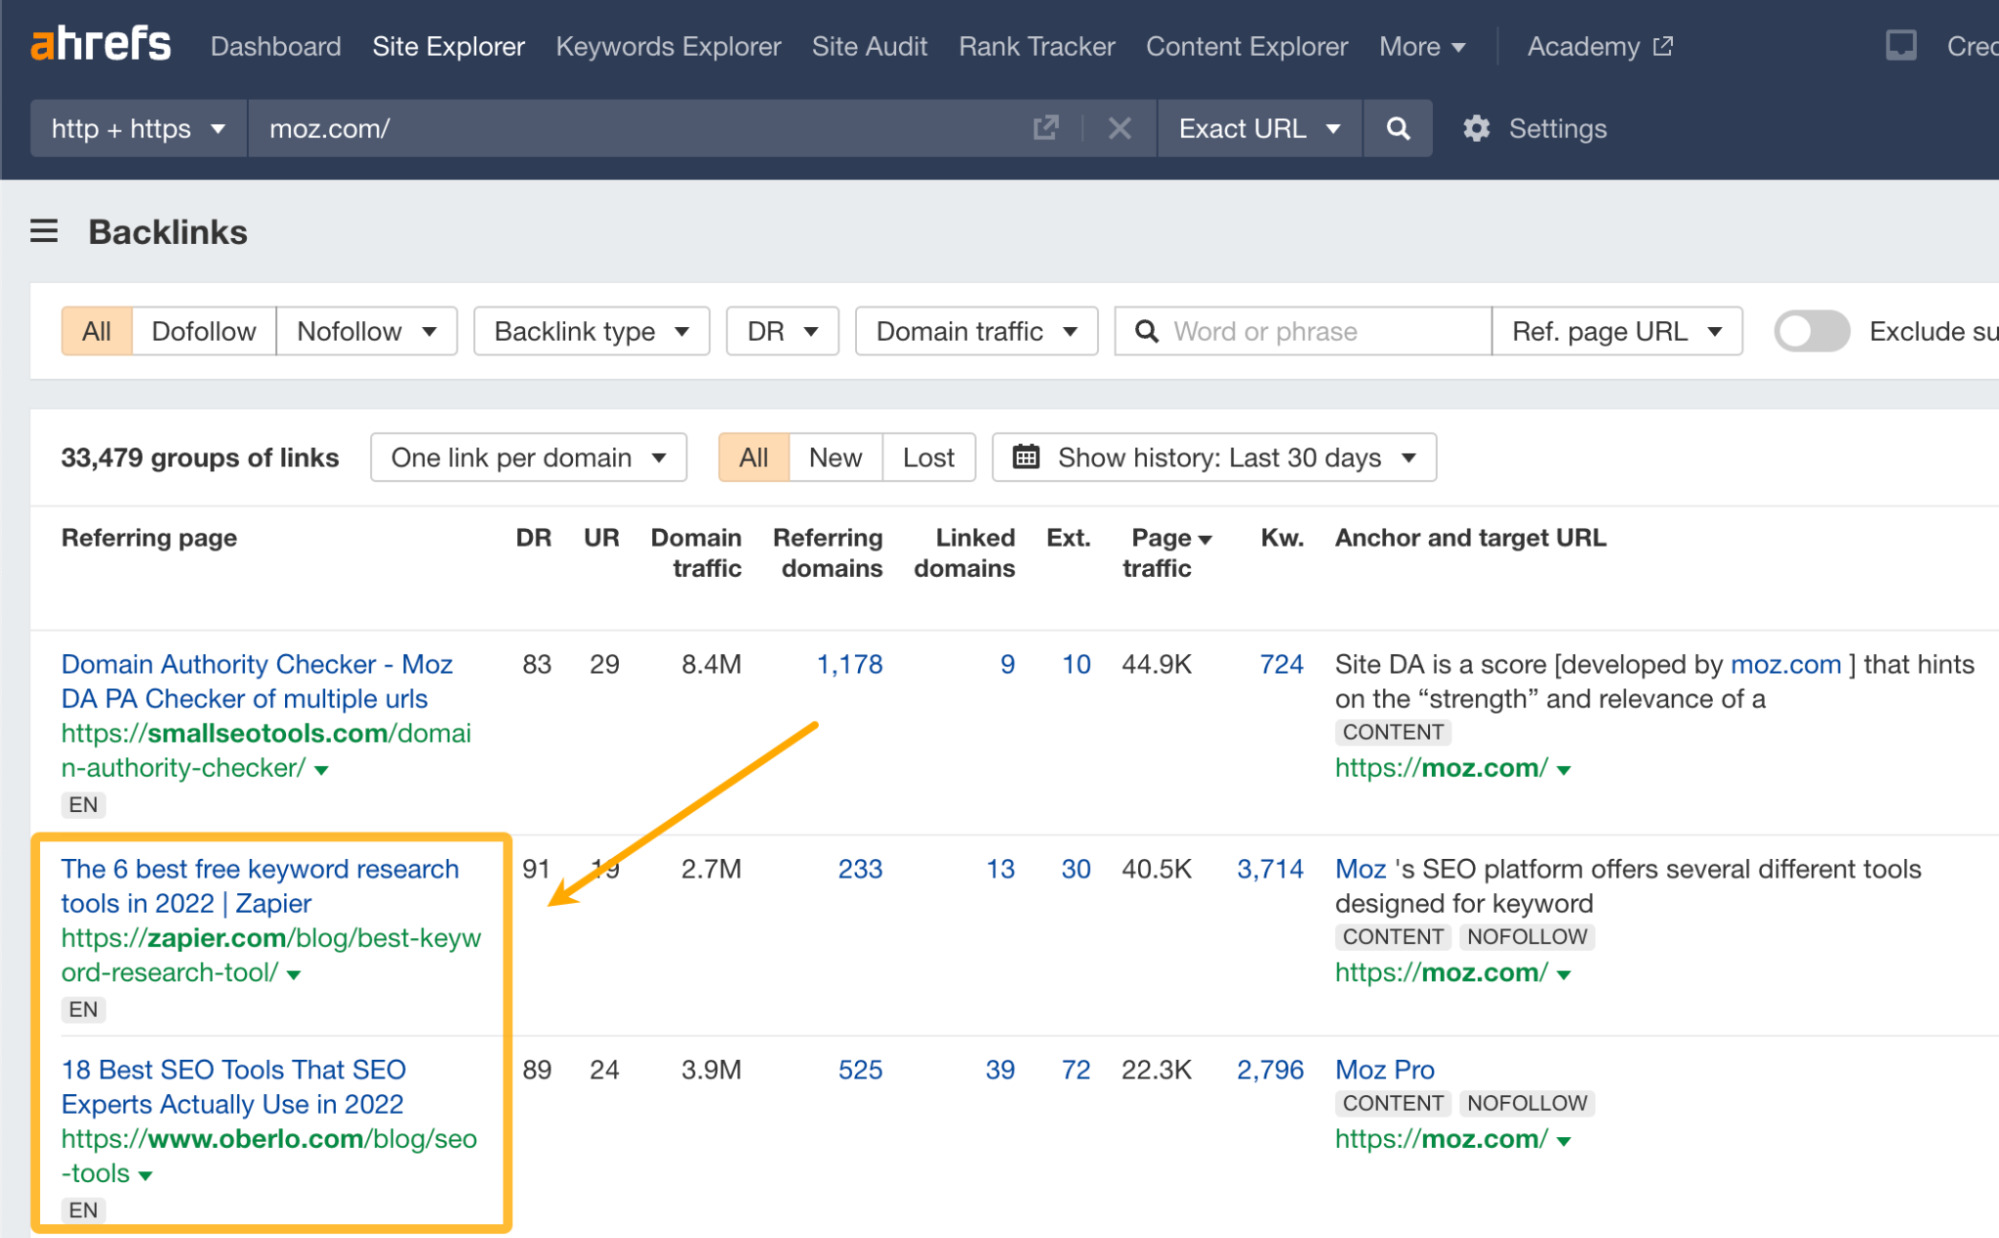Click the calendar icon in Show history

click(1026, 457)
